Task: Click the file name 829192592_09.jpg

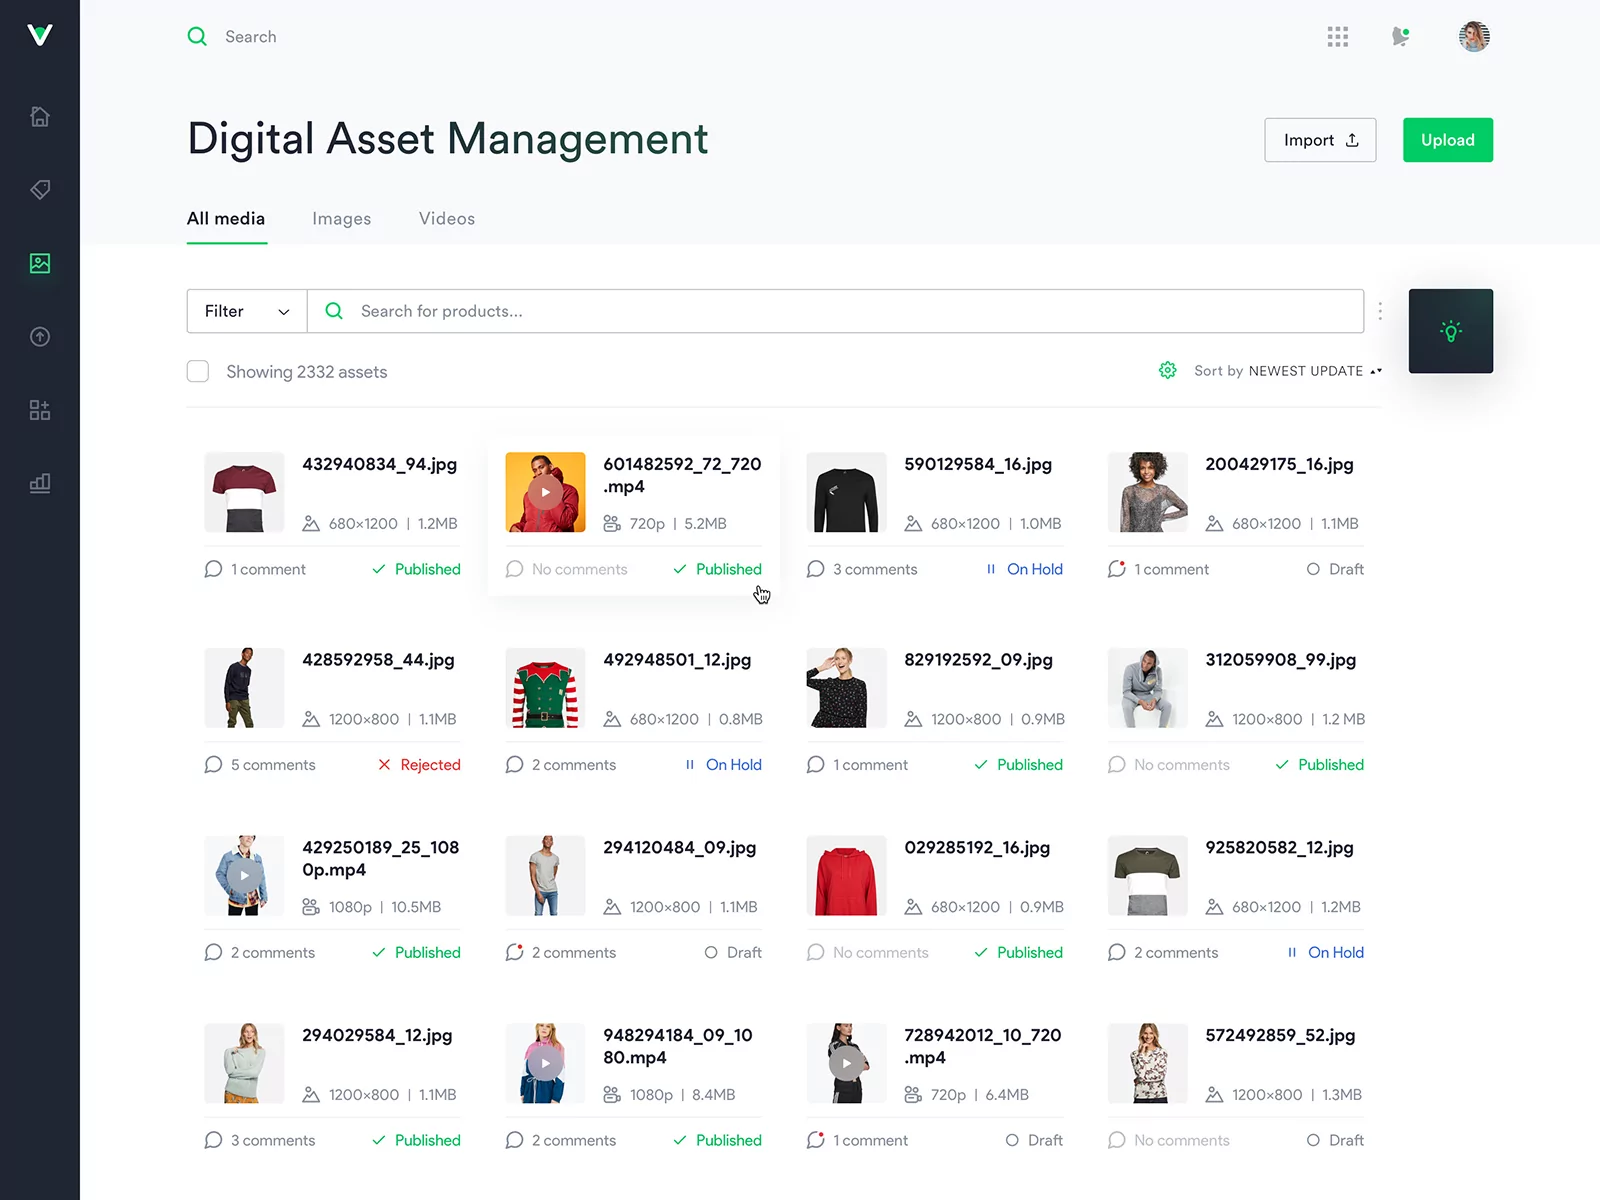Action: (978, 660)
